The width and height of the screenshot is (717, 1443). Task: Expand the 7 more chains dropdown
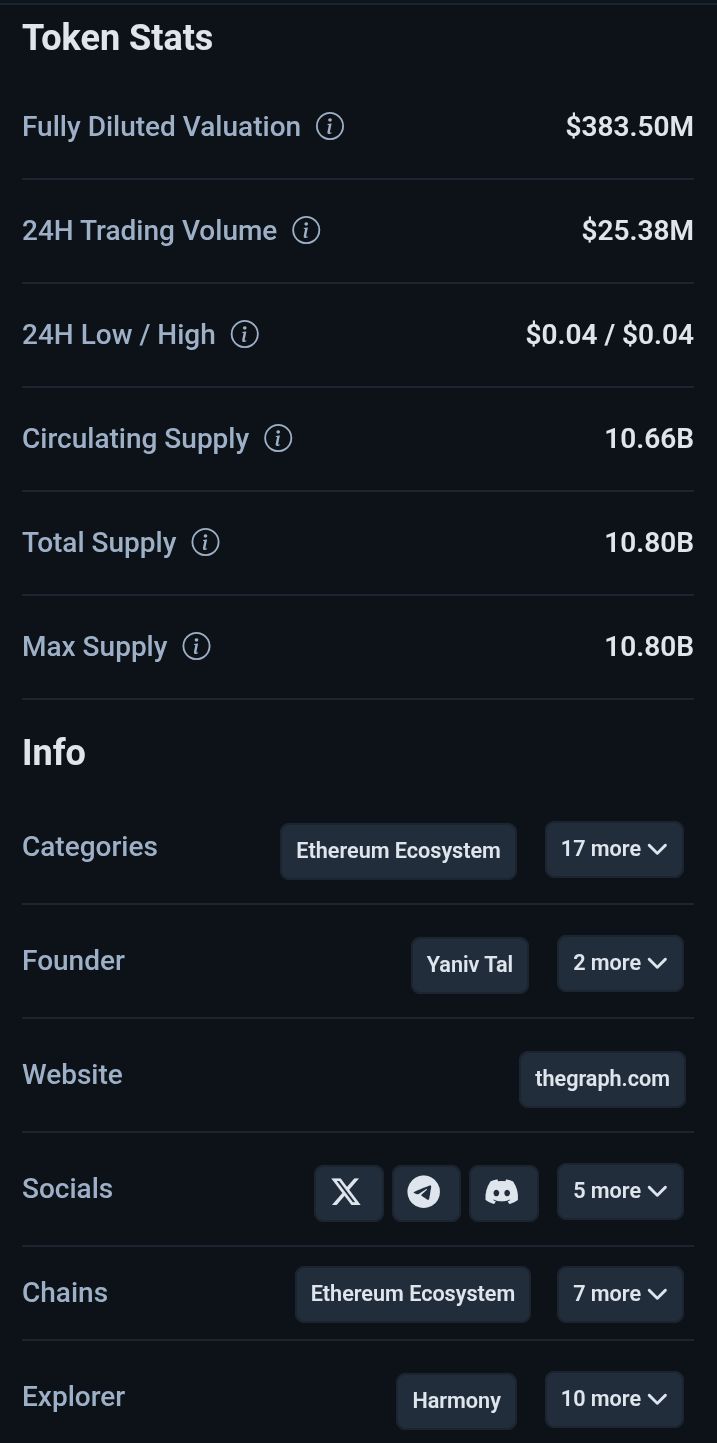point(620,1295)
